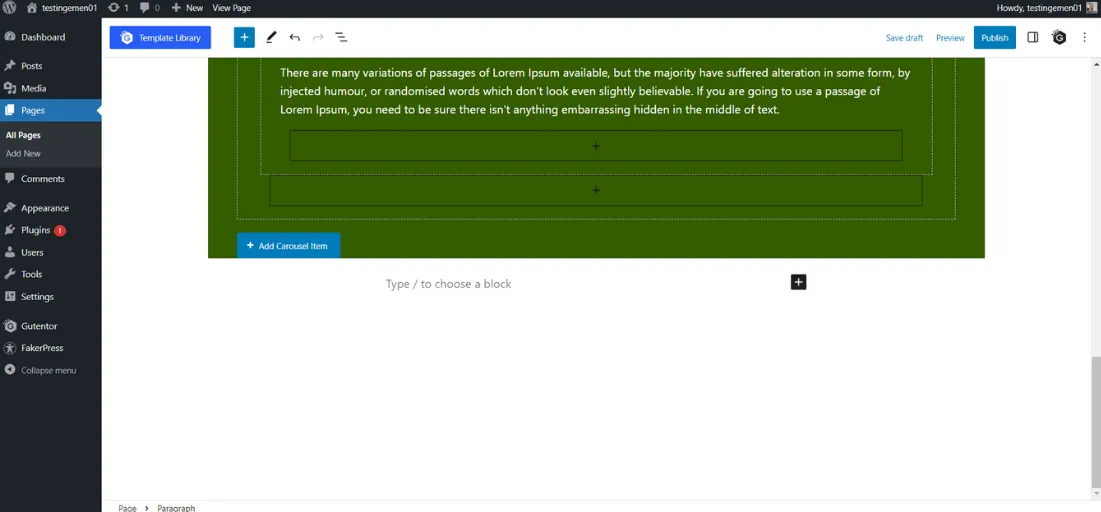
Task: Collapse the admin sidebar menu
Action: pos(40,370)
